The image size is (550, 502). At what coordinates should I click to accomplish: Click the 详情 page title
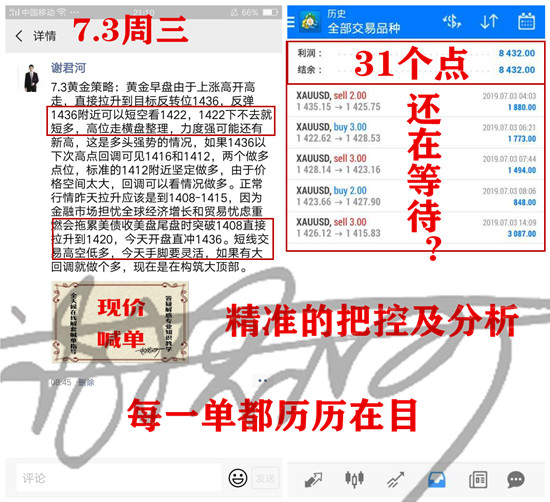click(45, 36)
